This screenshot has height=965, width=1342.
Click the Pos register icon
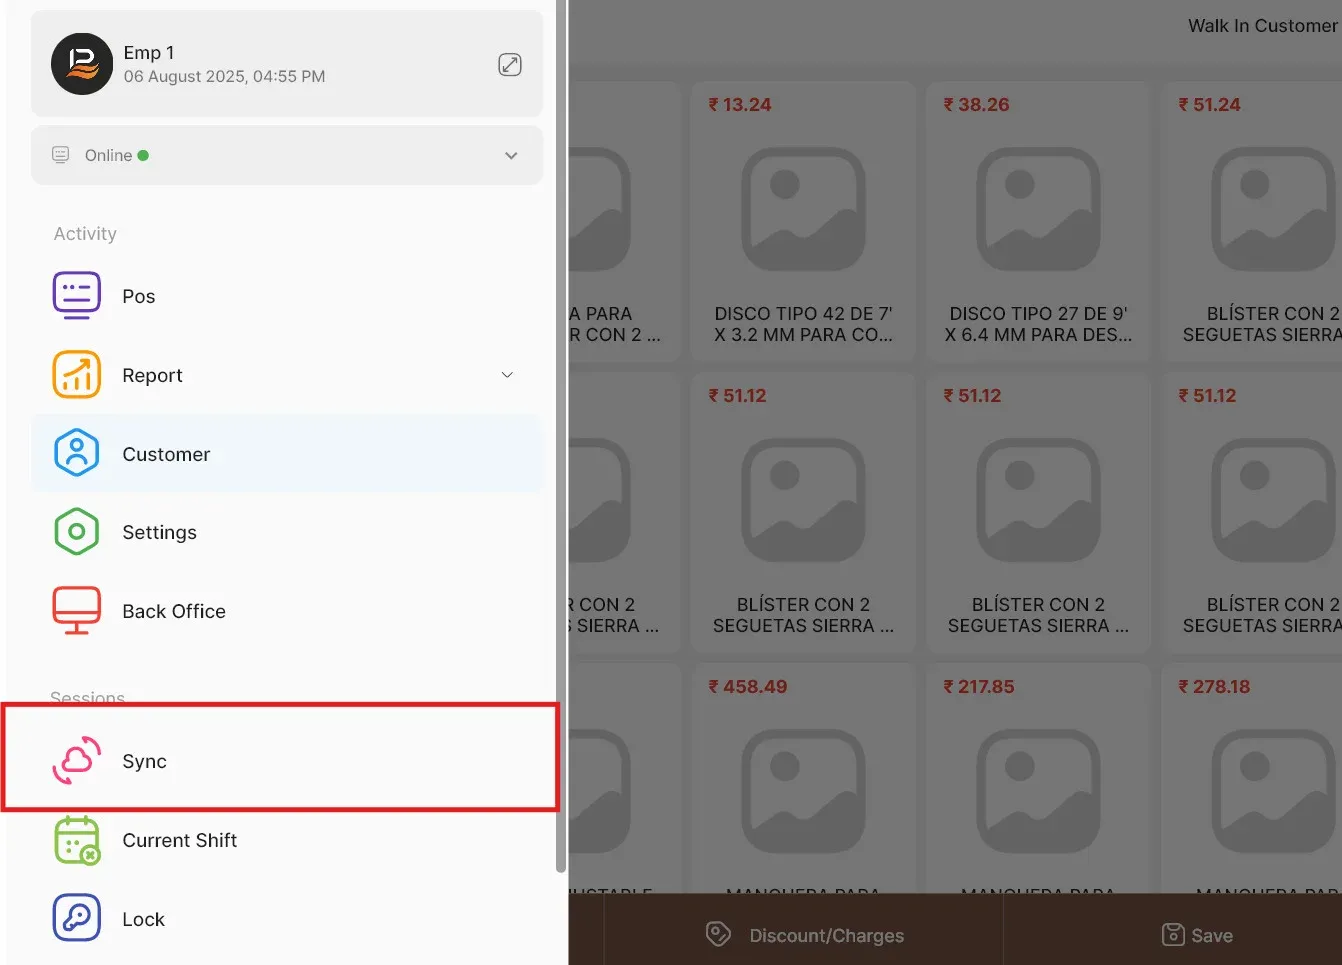pyautogui.click(x=77, y=296)
